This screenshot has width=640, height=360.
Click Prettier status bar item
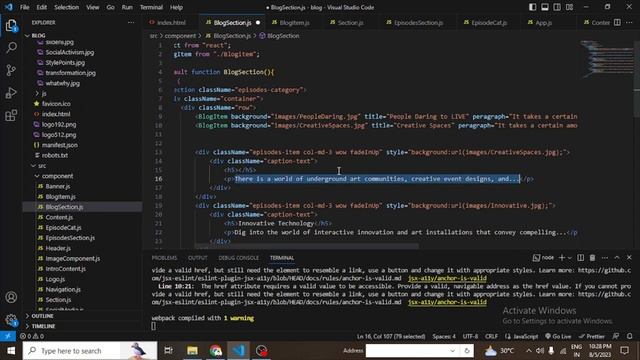coord(591,336)
